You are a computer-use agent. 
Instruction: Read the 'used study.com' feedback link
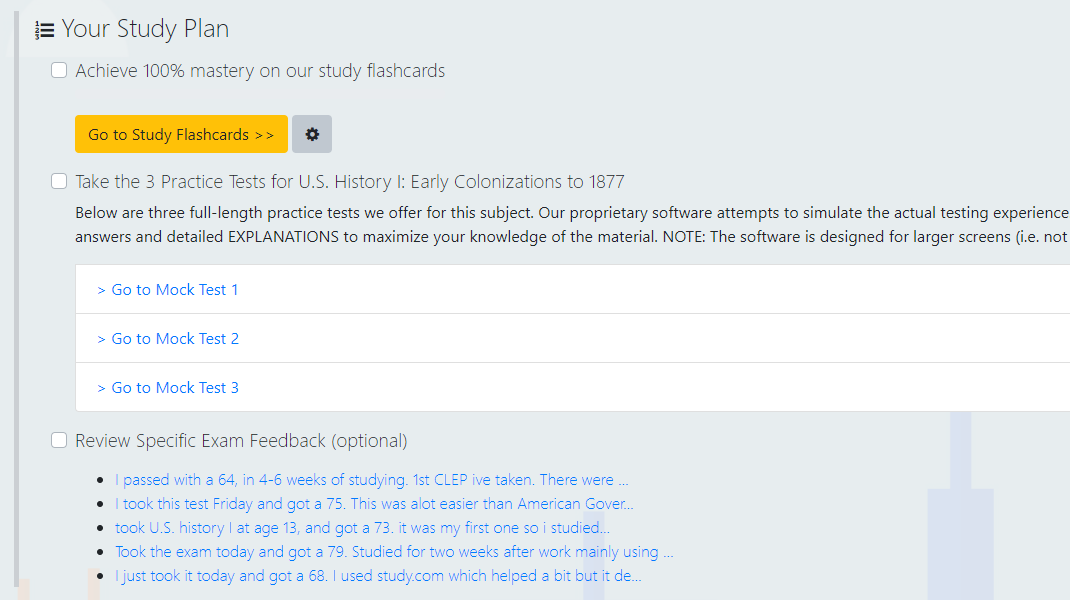click(378, 576)
